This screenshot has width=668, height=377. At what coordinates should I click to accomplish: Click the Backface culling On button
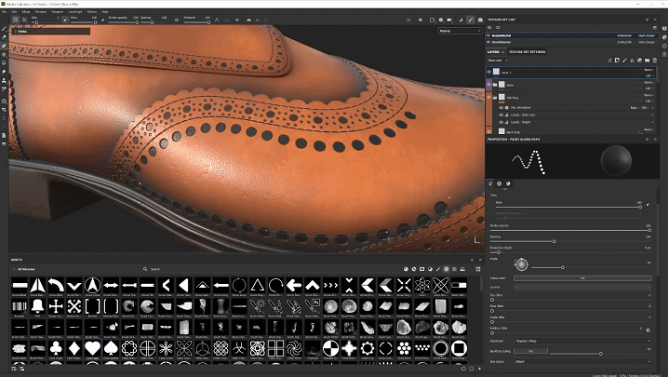click(x=530, y=351)
